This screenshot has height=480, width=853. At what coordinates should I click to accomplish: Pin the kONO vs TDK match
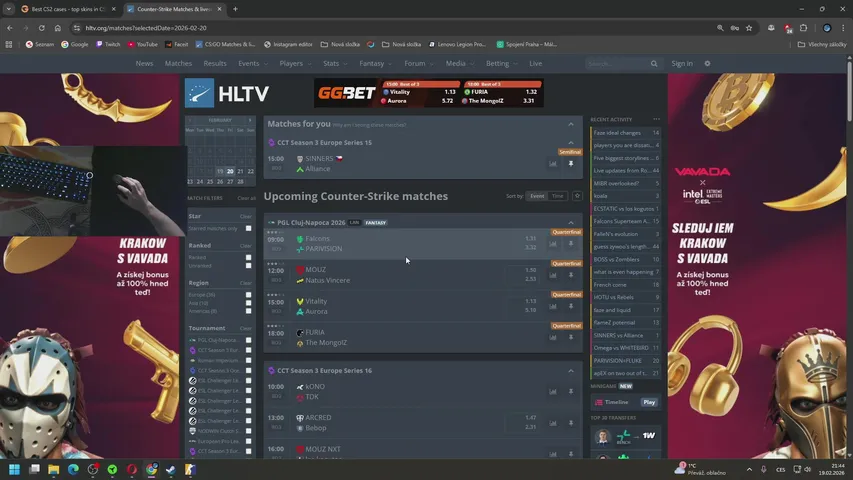571,391
